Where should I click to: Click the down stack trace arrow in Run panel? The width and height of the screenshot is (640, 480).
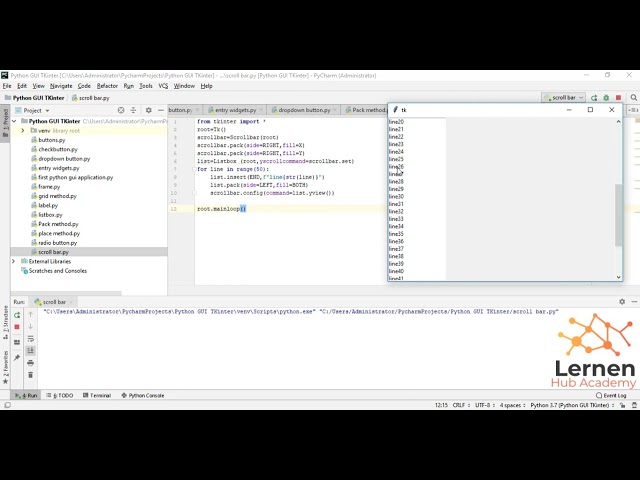pyautogui.click(x=31, y=327)
